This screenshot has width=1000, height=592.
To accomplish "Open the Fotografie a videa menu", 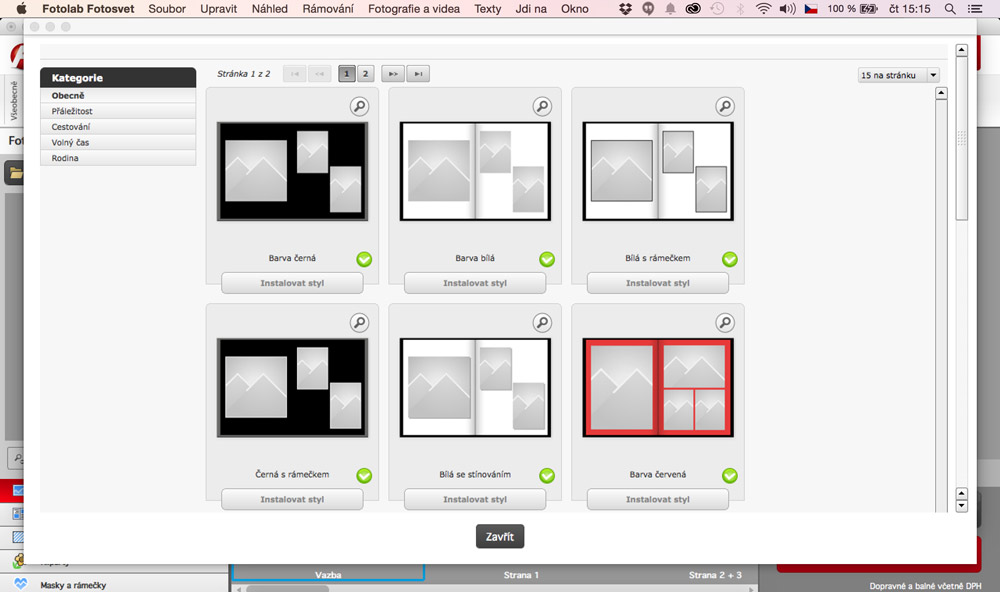I will (414, 9).
